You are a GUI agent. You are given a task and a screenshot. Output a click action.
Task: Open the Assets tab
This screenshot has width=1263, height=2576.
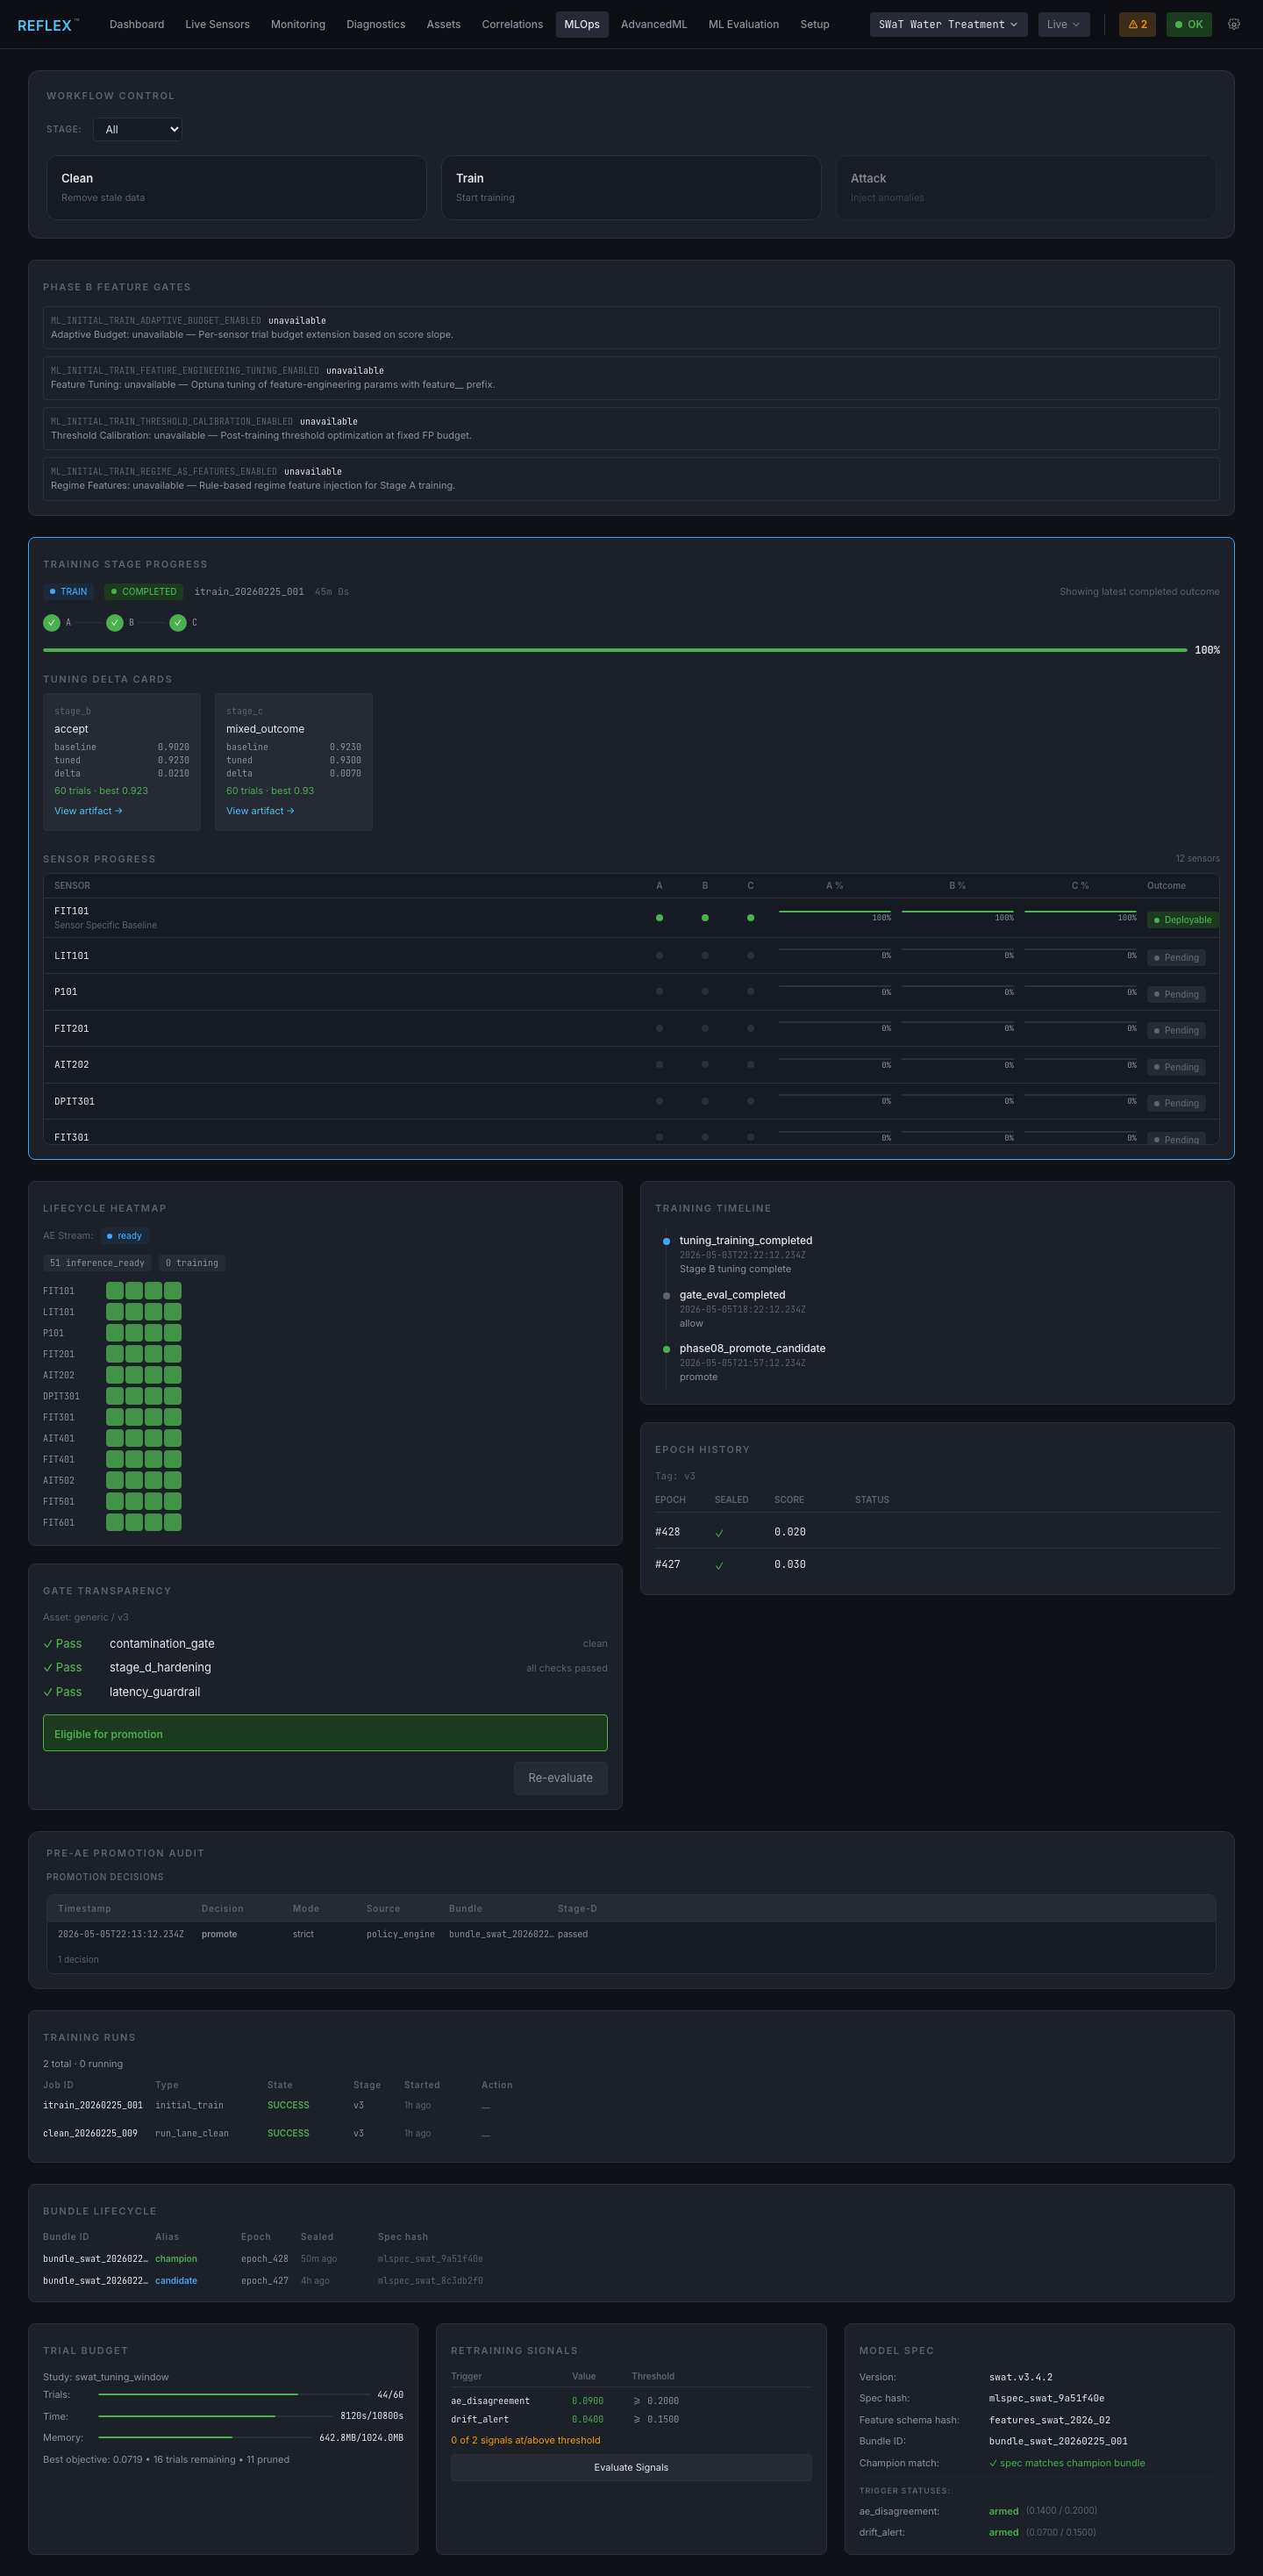coord(443,24)
